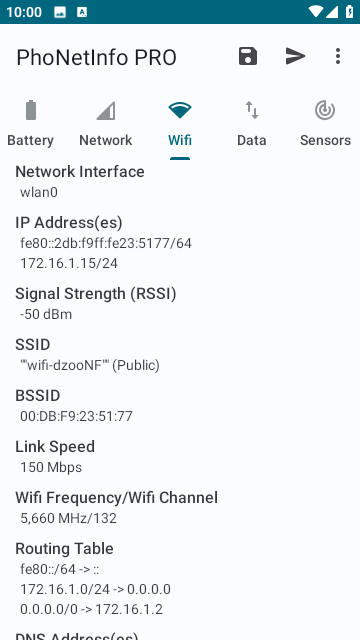Tap the Data arrows tab icon
Image resolution: width=360 pixels, height=640 pixels.
252,110
